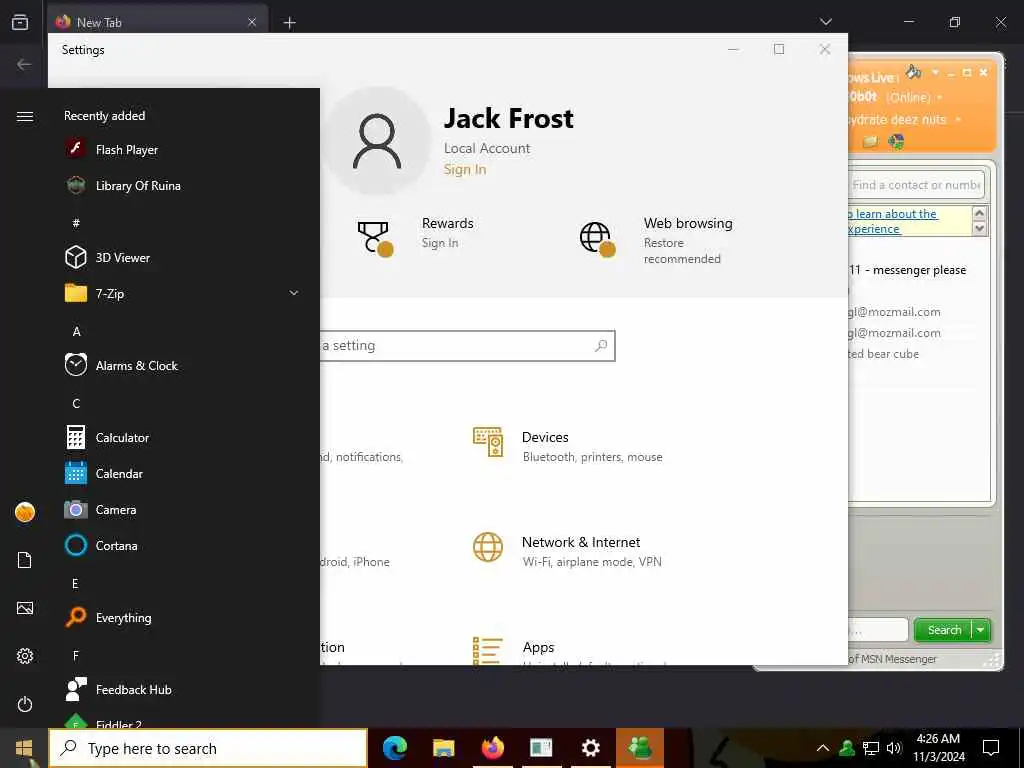
Task: Open Messenger personal message dropdown arrow
Action: [958, 120]
